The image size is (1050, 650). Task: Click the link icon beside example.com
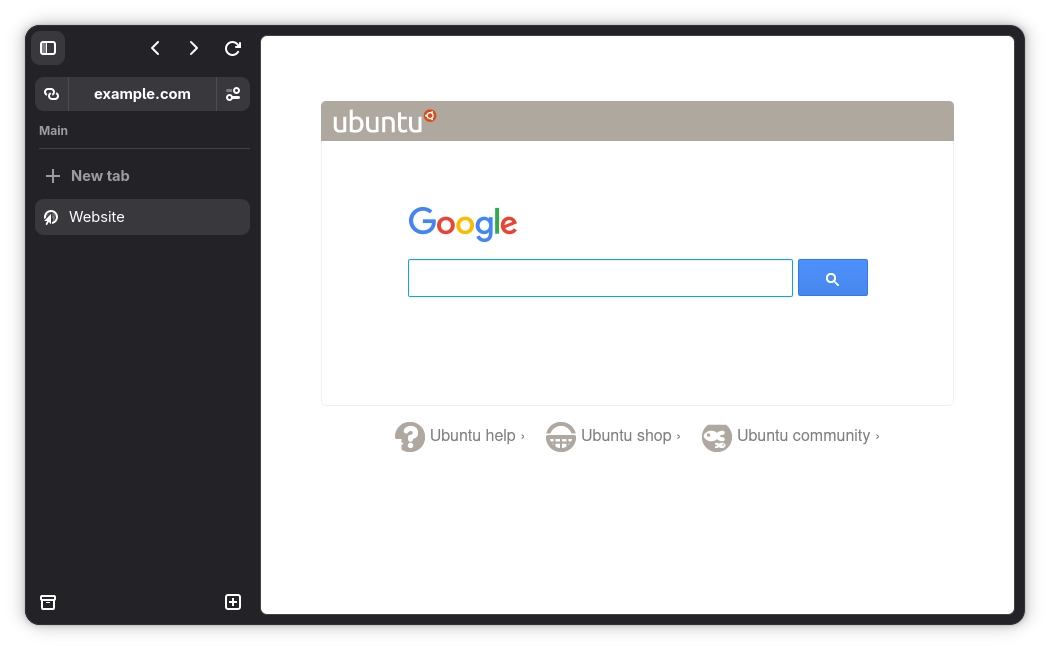pyautogui.click(x=52, y=94)
